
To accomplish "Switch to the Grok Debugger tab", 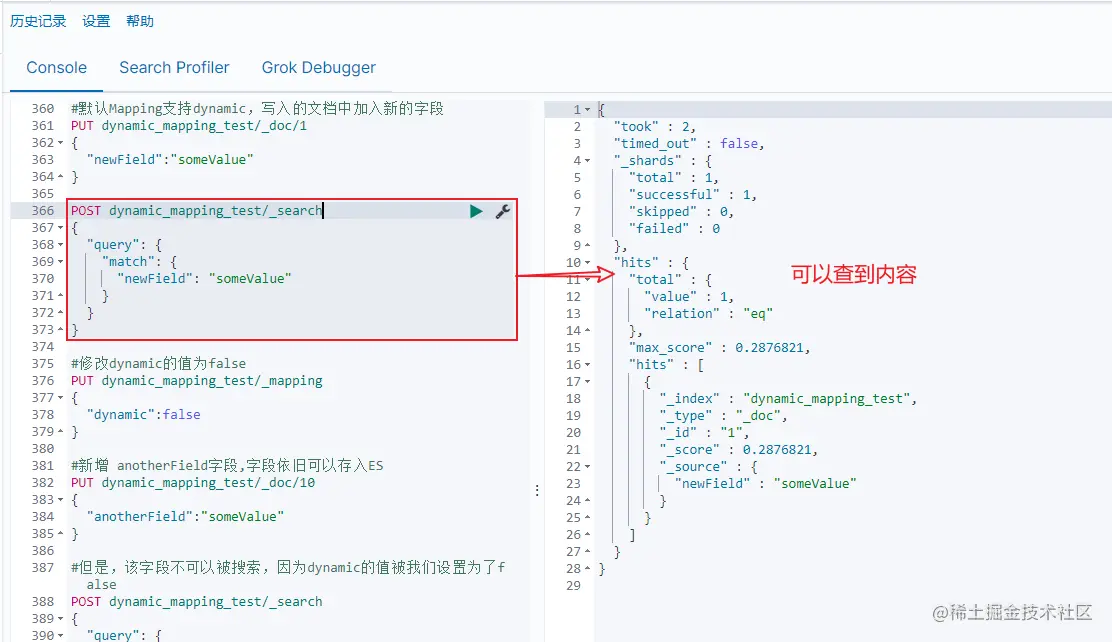I will point(318,67).
